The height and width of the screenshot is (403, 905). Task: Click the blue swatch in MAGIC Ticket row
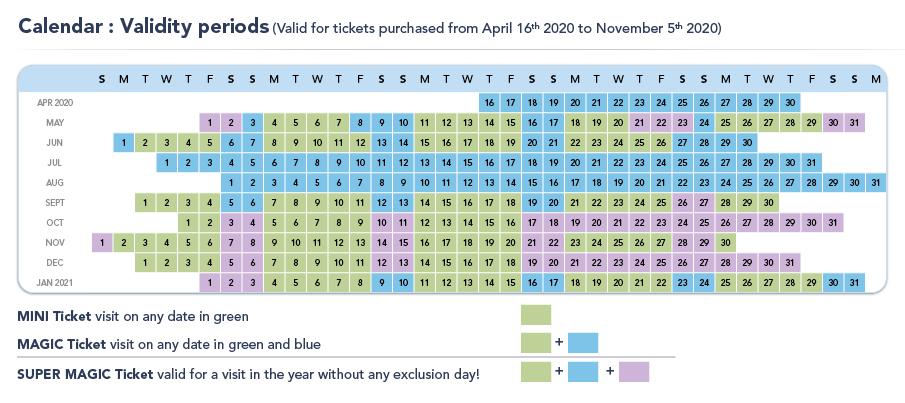tap(582, 343)
